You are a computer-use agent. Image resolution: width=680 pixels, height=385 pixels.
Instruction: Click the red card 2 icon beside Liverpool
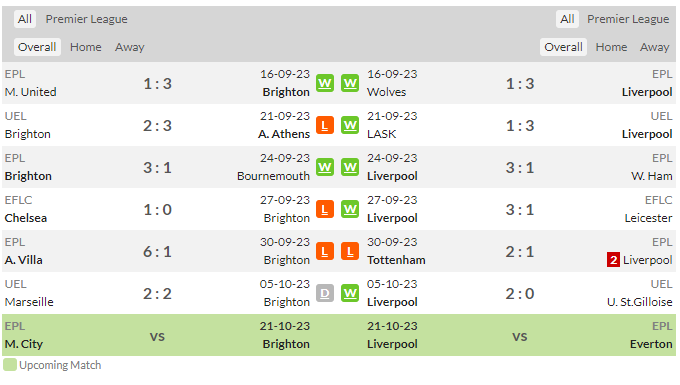613,260
